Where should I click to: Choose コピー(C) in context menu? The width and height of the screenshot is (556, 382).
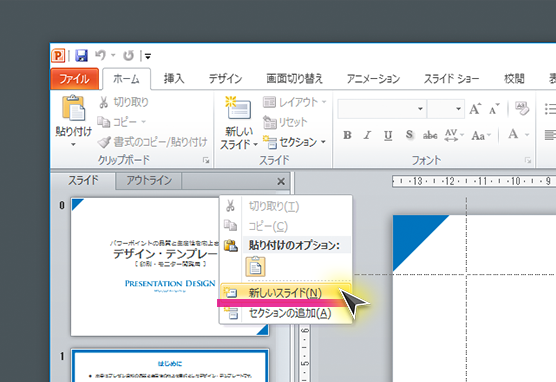pos(268,226)
